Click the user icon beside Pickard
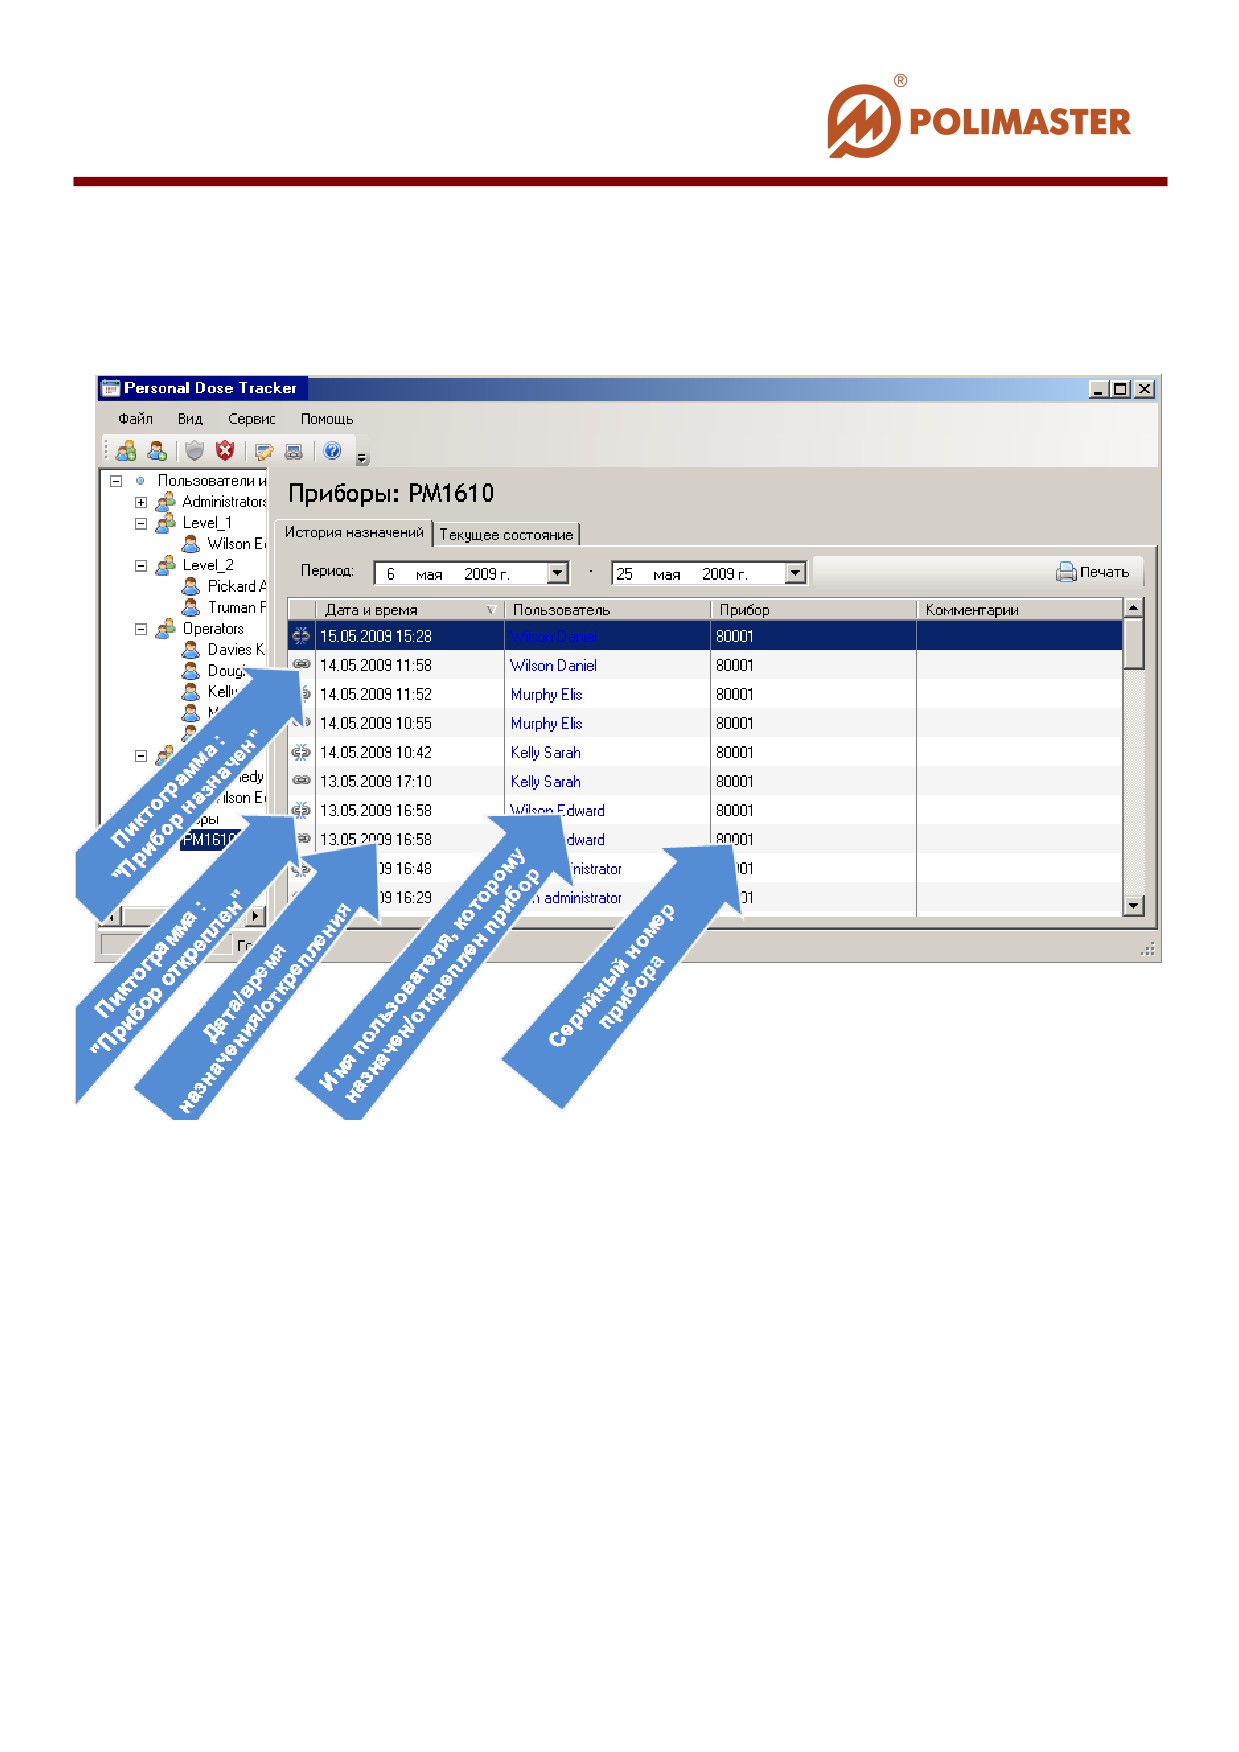This screenshot has width=1239, height=1752. pos(190,586)
